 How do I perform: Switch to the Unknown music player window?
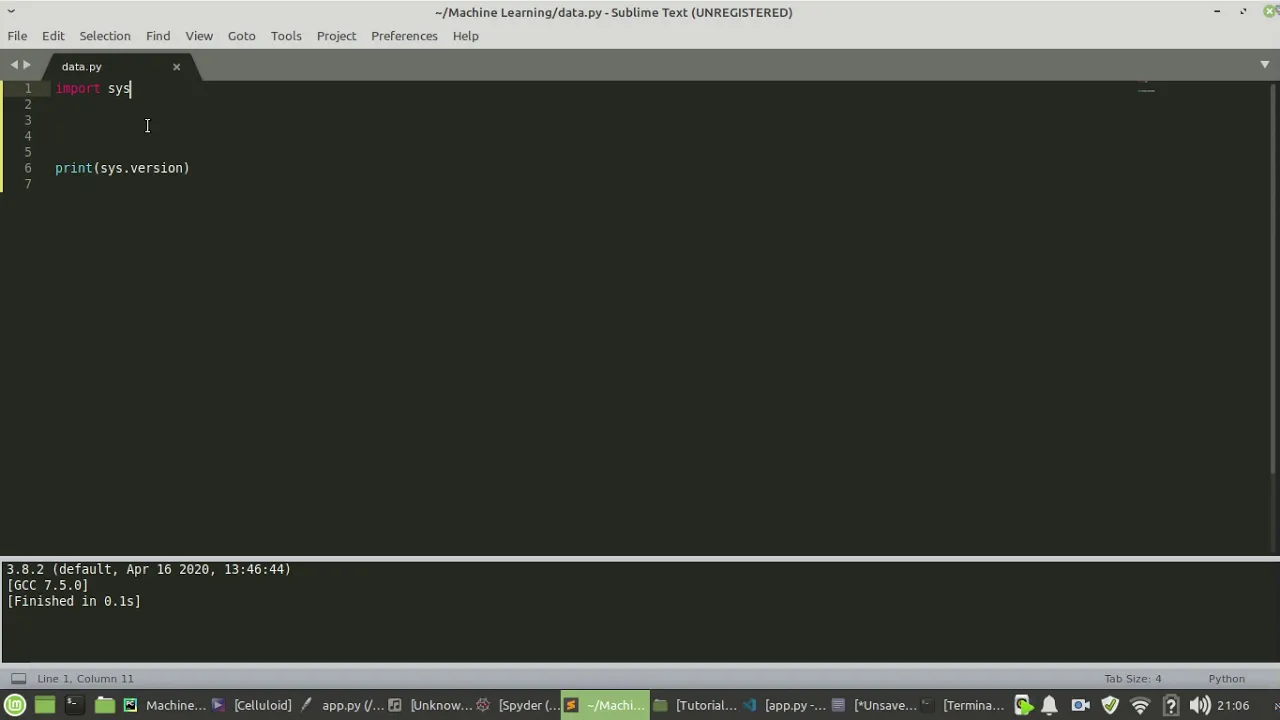click(429, 705)
